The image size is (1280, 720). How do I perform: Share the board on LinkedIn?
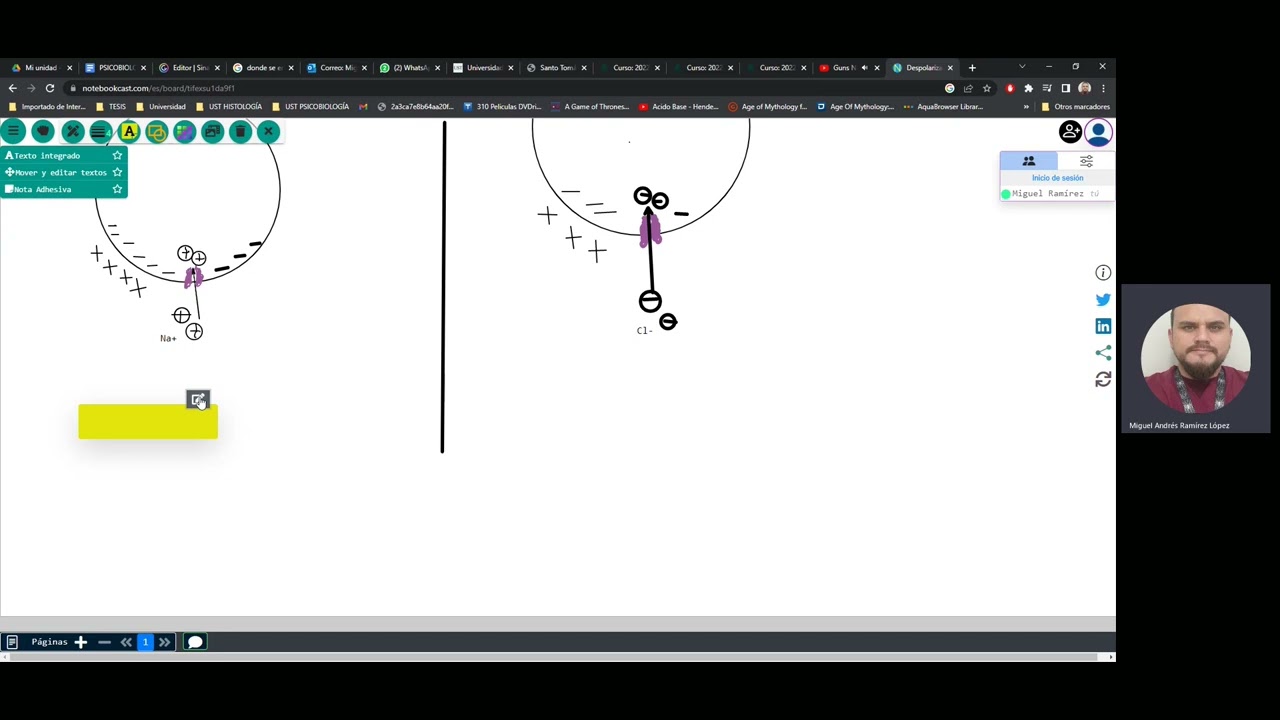coord(1103,326)
